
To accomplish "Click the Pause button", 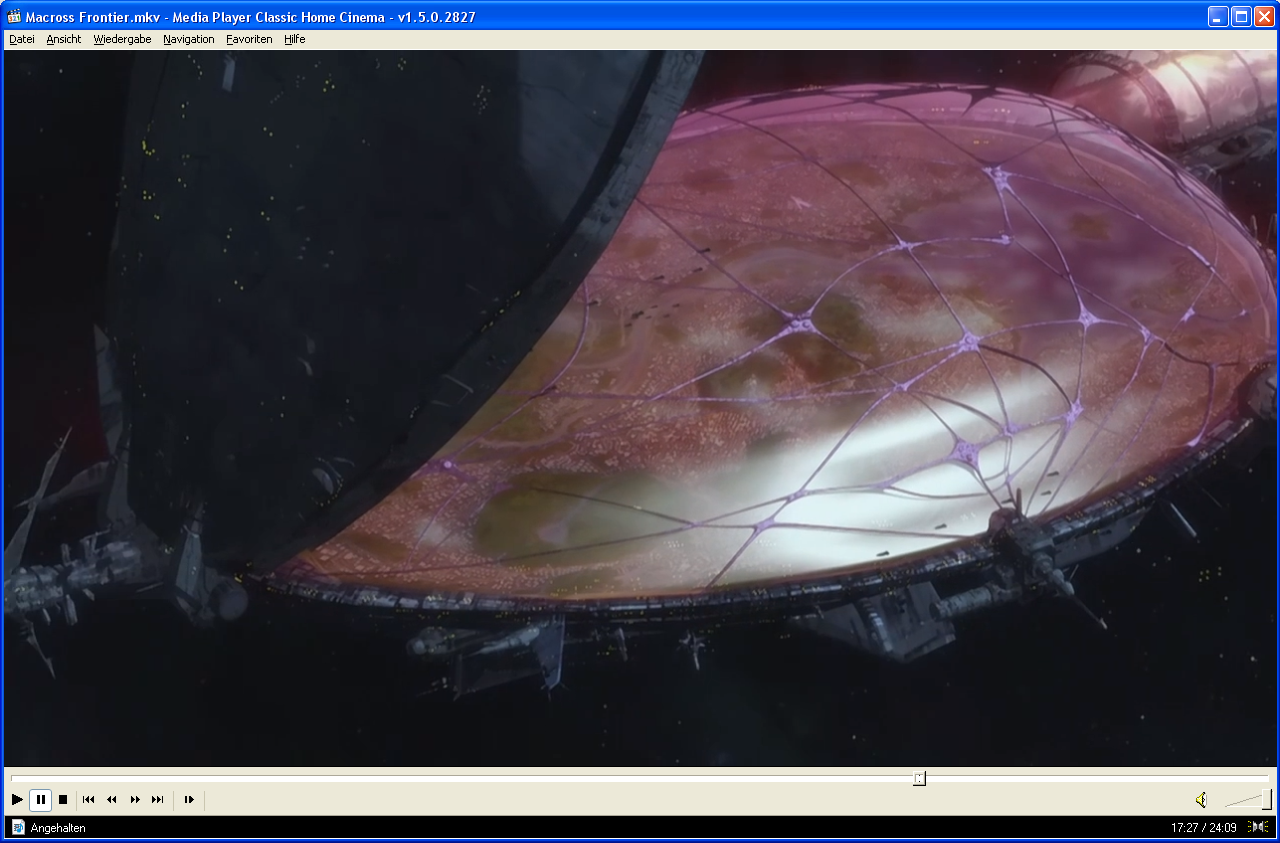I will pyautogui.click(x=40, y=800).
